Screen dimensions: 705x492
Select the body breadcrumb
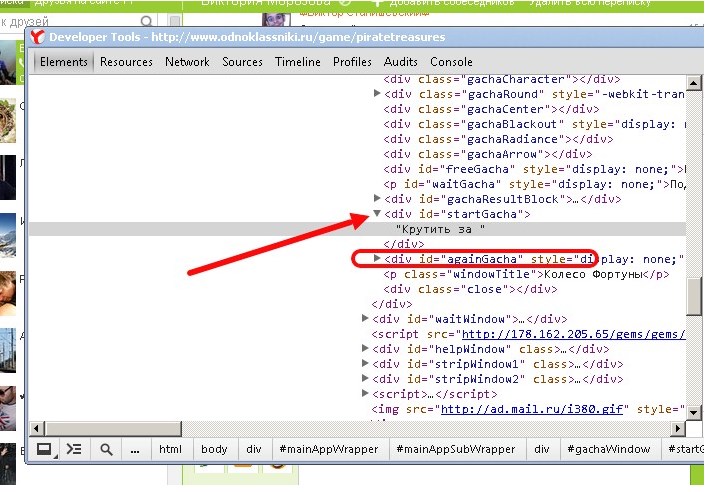(x=214, y=449)
